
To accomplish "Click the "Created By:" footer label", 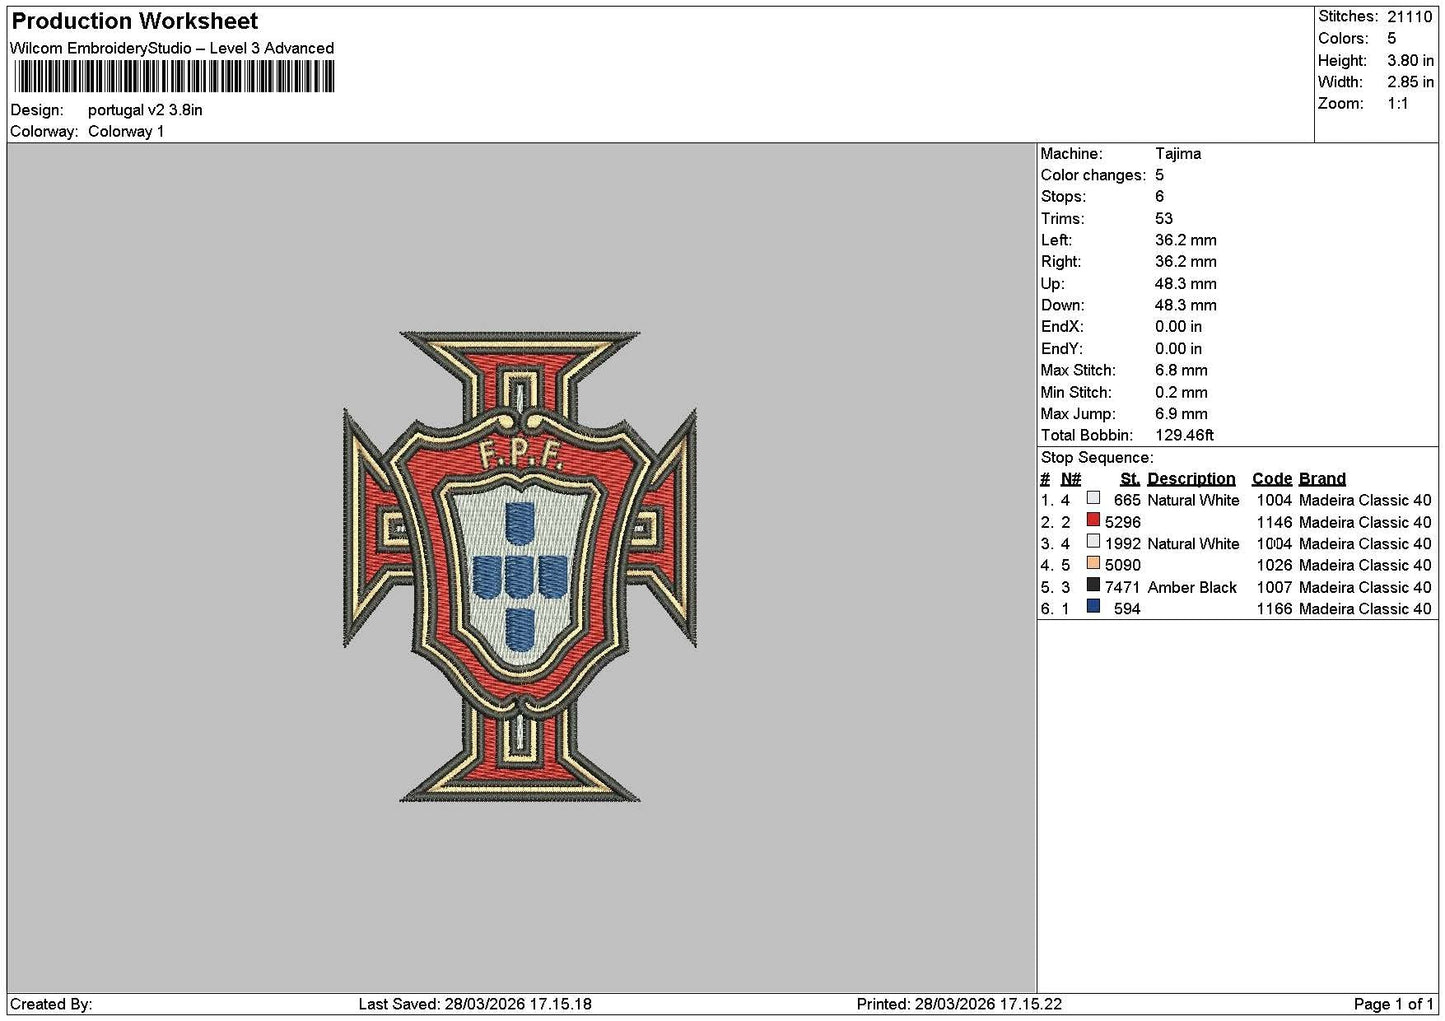I will (x=51, y=1004).
